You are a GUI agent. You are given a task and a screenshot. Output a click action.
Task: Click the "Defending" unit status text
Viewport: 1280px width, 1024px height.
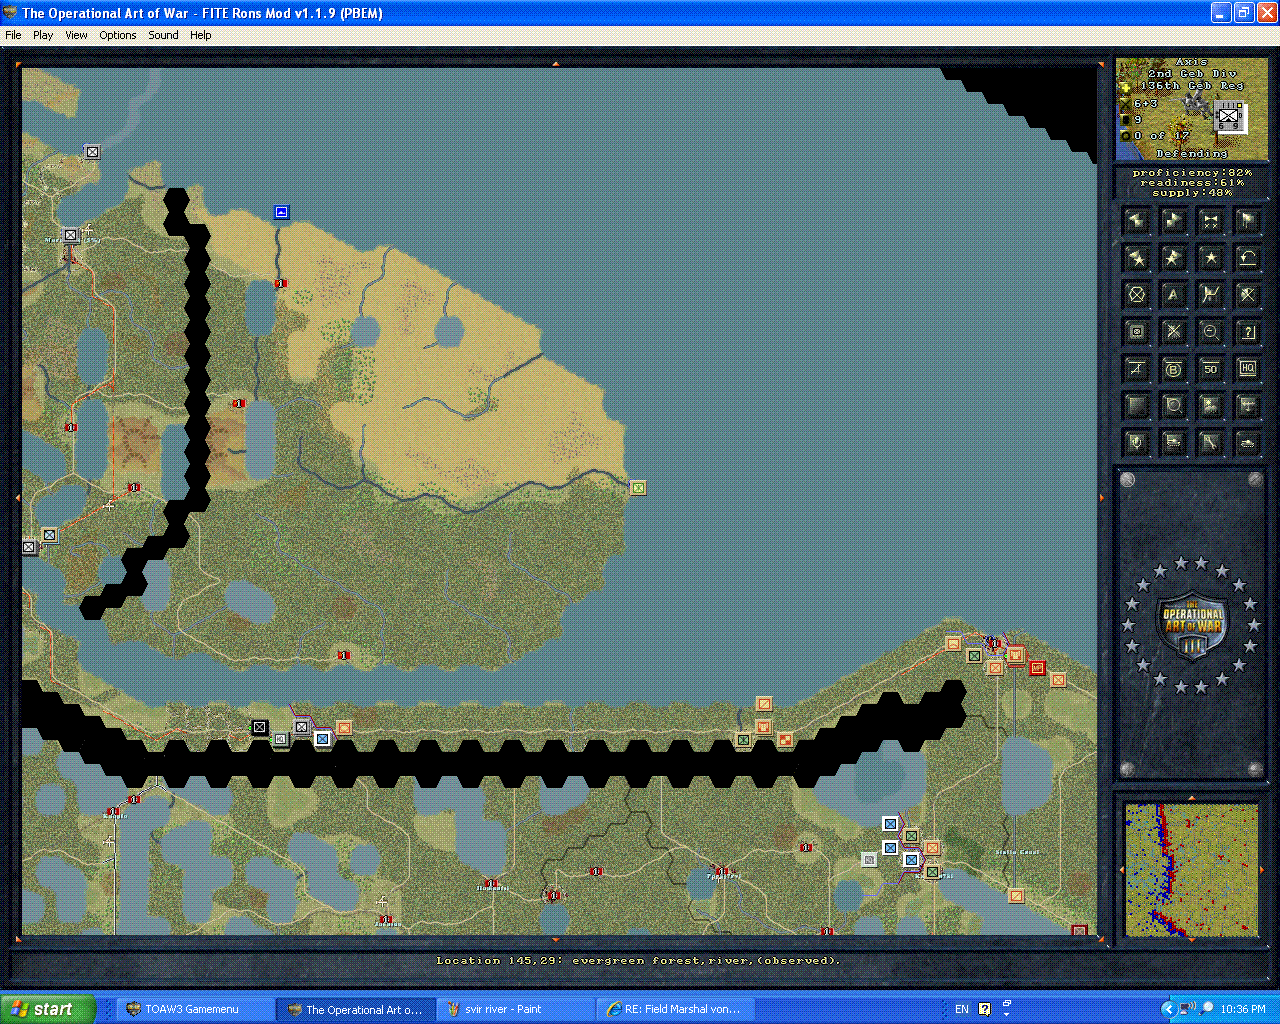[x=1191, y=154]
